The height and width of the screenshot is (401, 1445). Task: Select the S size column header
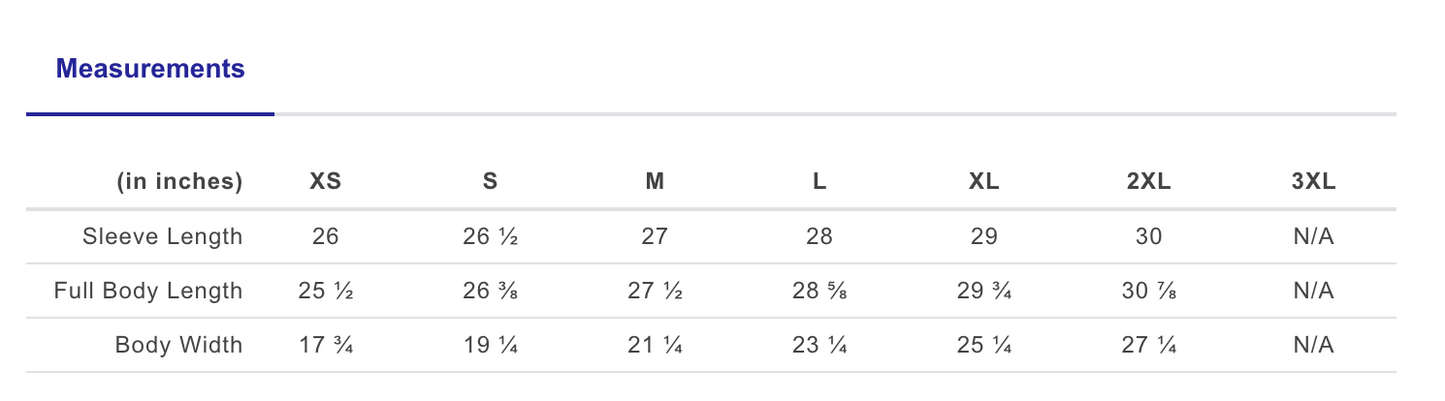pyautogui.click(x=490, y=182)
